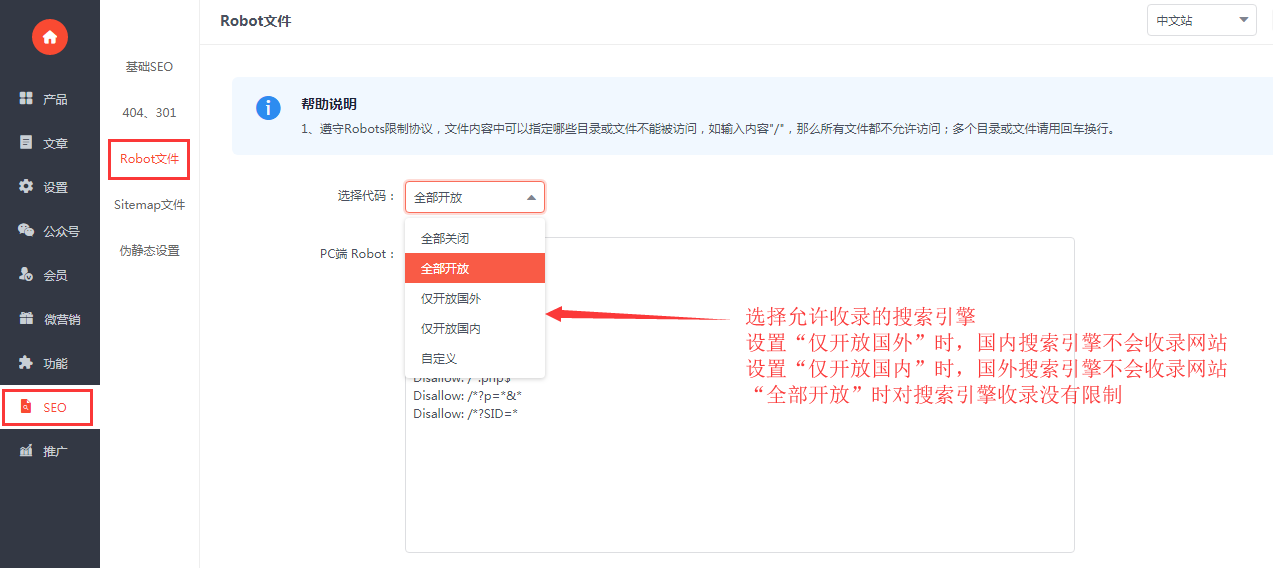Click the 功能 puzzle piece icon
The width and height of the screenshot is (1273, 568).
pyautogui.click(x=27, y=363)
